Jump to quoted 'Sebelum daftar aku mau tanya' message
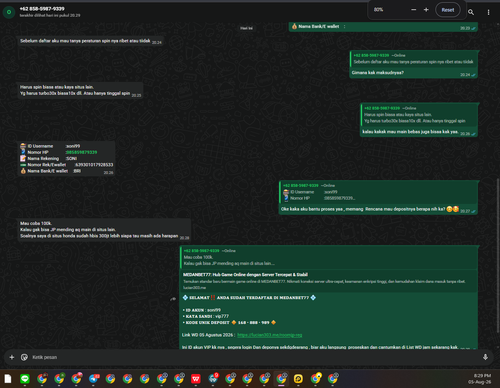500x388 pixels. click(413, 59)
